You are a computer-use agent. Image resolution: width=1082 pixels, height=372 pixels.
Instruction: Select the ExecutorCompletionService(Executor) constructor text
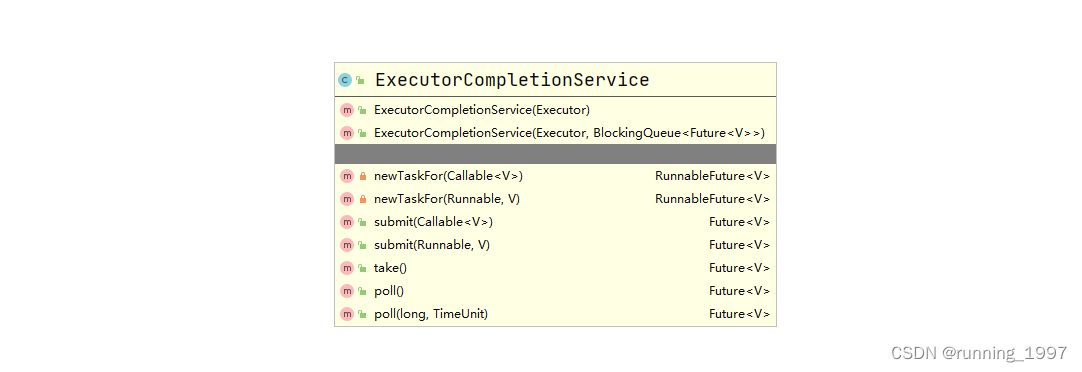[x=482, y=110]
